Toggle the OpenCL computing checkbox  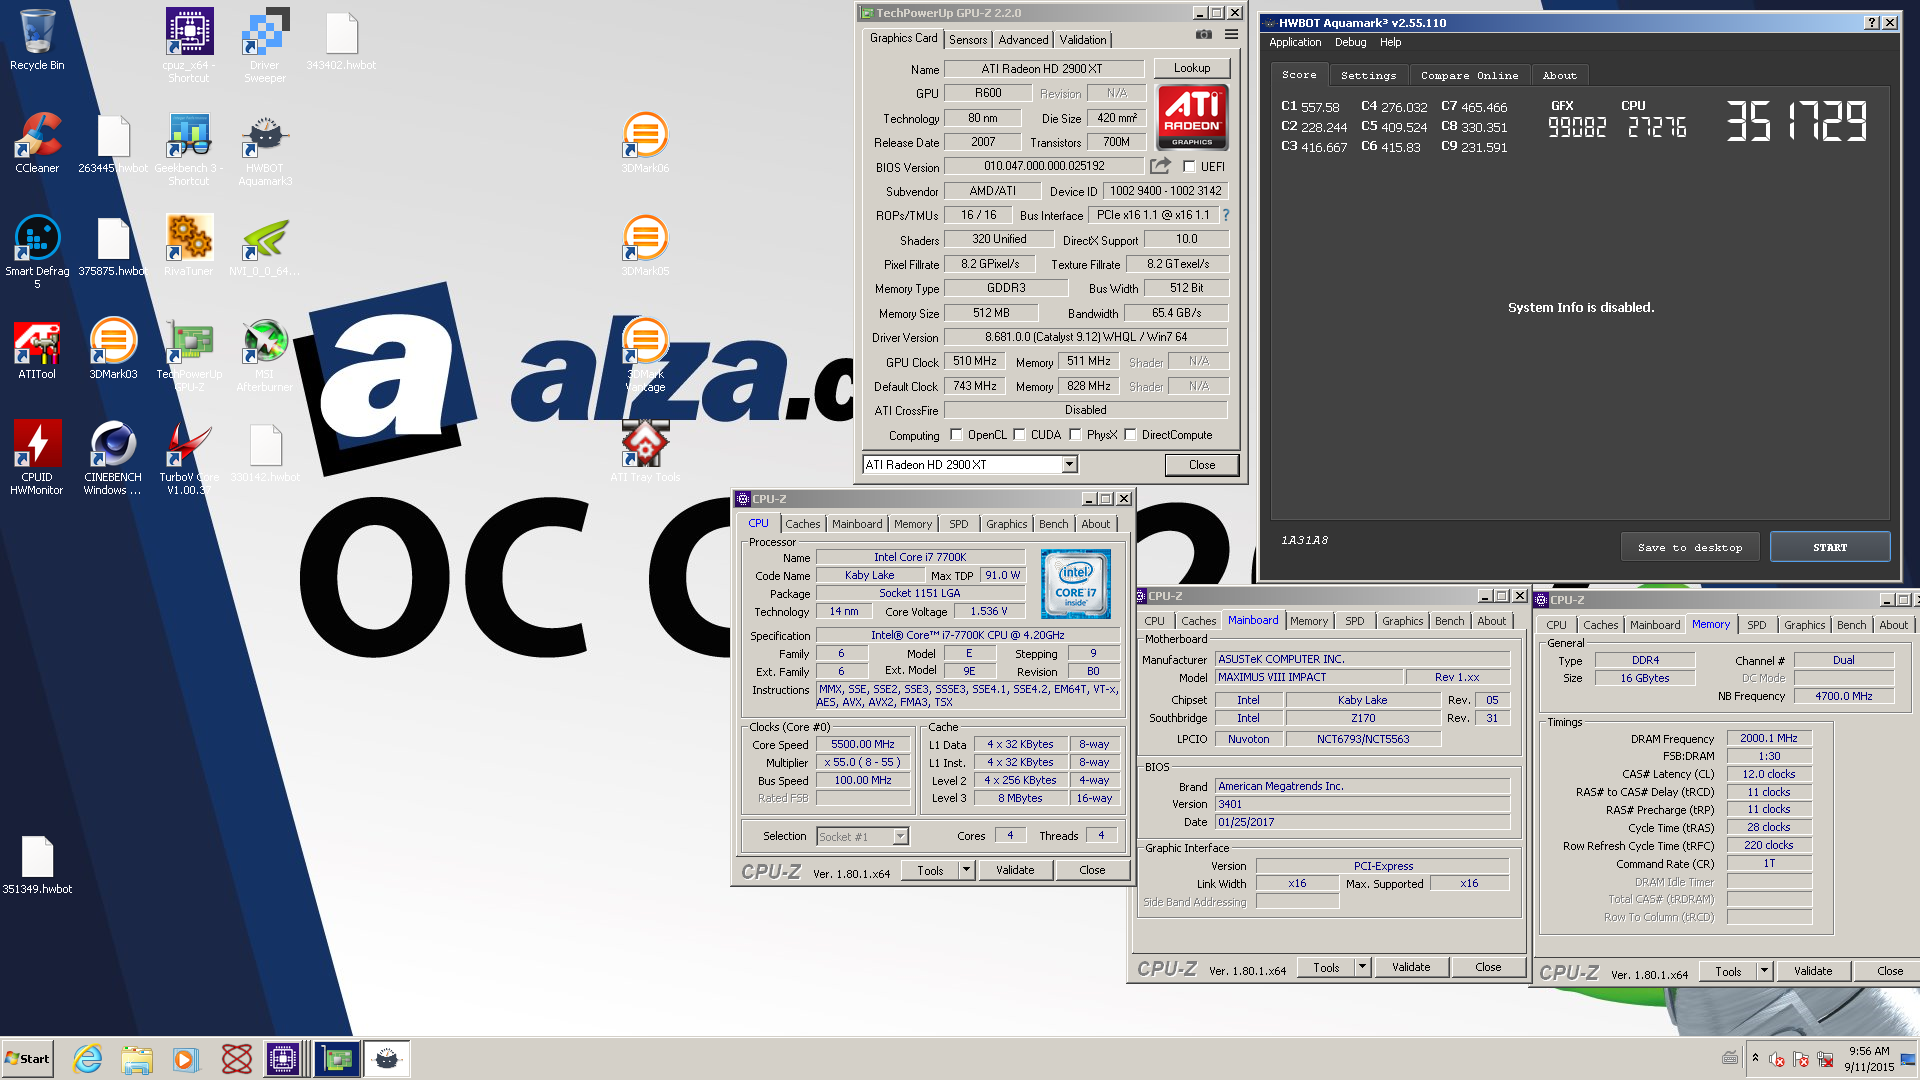coord(956,435)
